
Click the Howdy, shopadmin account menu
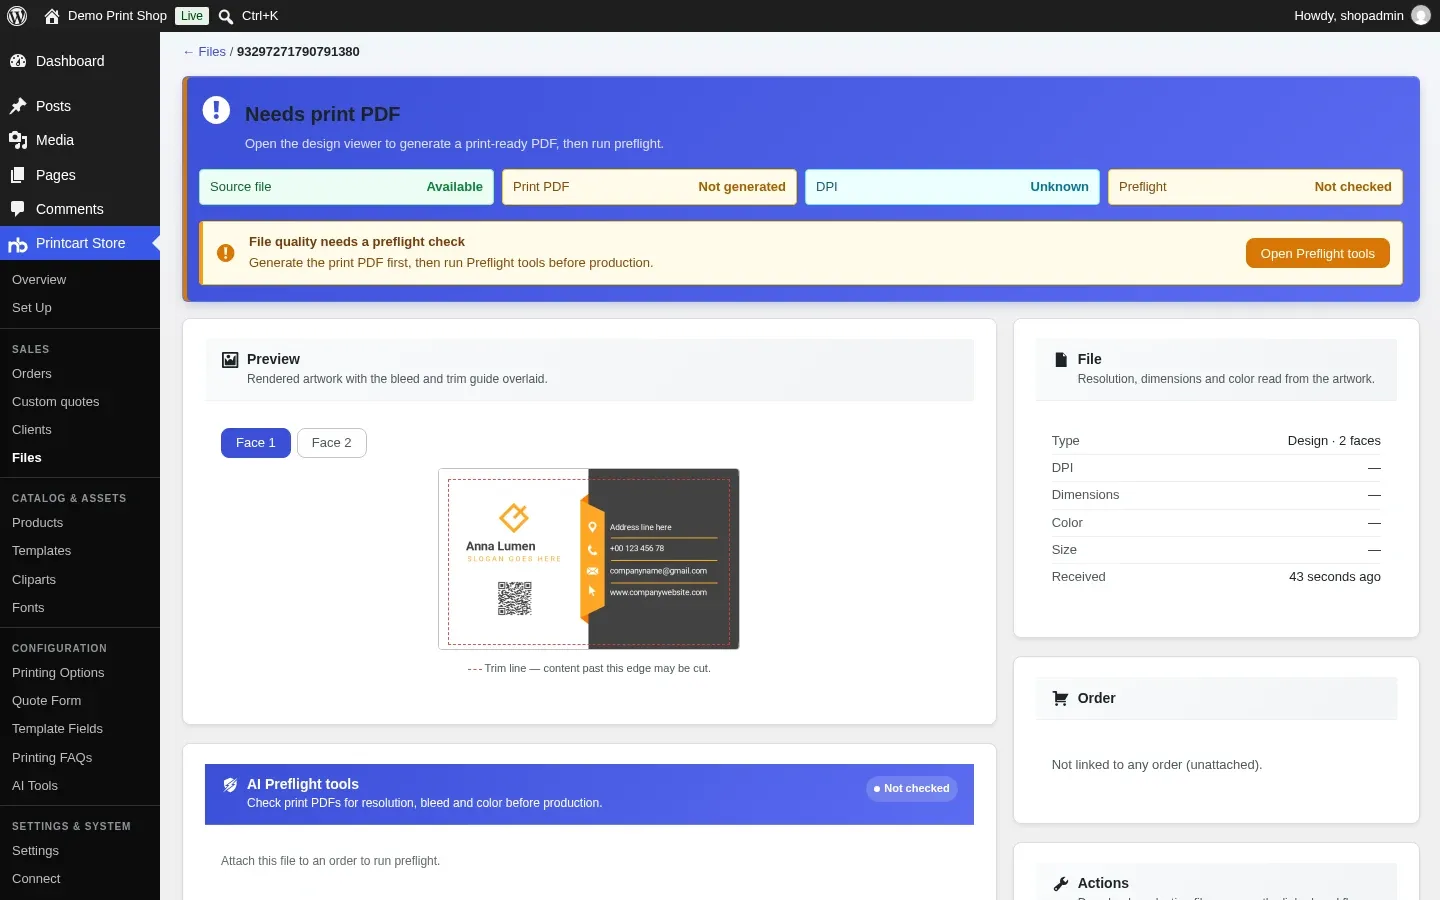tap(1362, 16)
